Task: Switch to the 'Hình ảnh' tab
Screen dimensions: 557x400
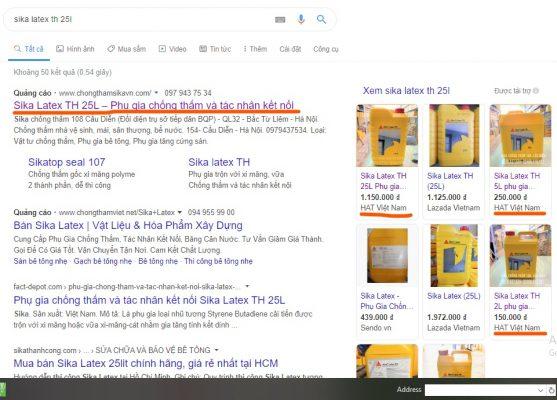Action: click(x=75, y=49)
